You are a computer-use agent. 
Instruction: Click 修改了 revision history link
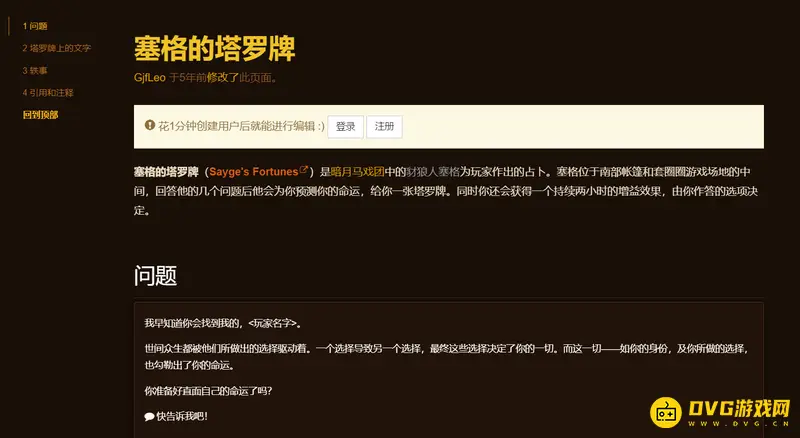[x=222, y=78]
